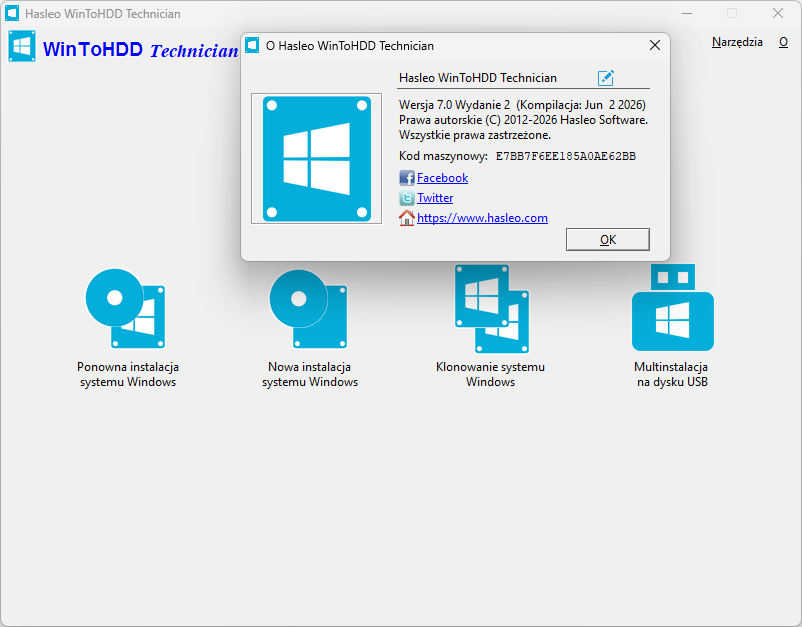Close the About Hasleo WinToHDD dialog
Image resolution: width=802 pixels, height=627 pixels.
(655, 46)
